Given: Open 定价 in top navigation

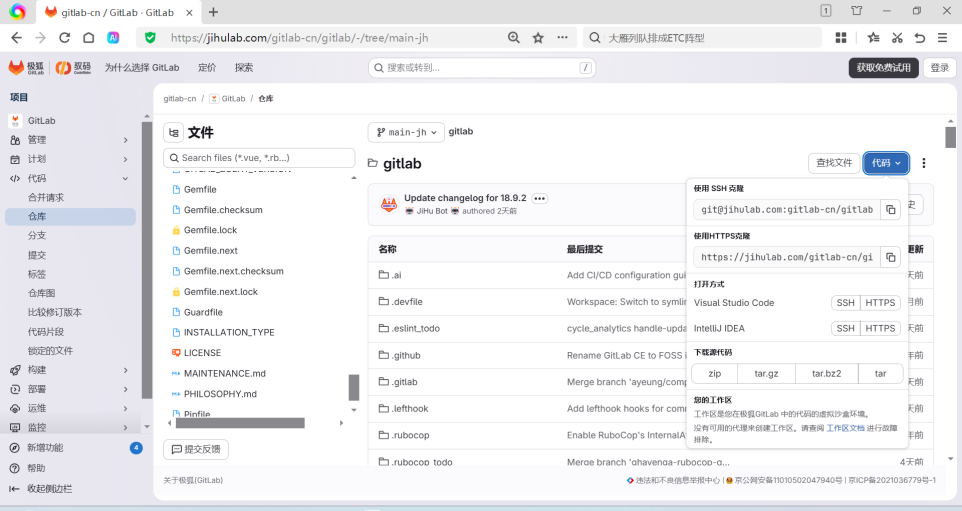Looking at the screenshot, I should 207,67.
